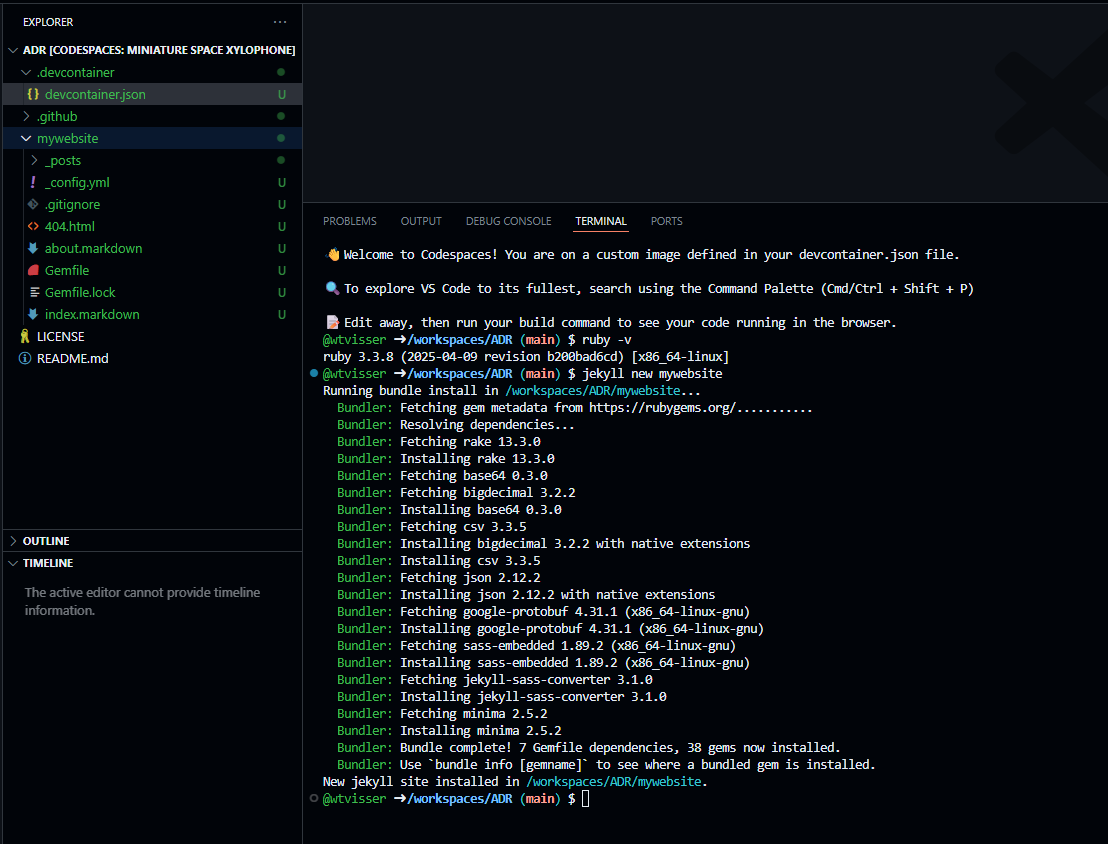
Task: Open the about.markdown file
Action: tap(93, 248)
